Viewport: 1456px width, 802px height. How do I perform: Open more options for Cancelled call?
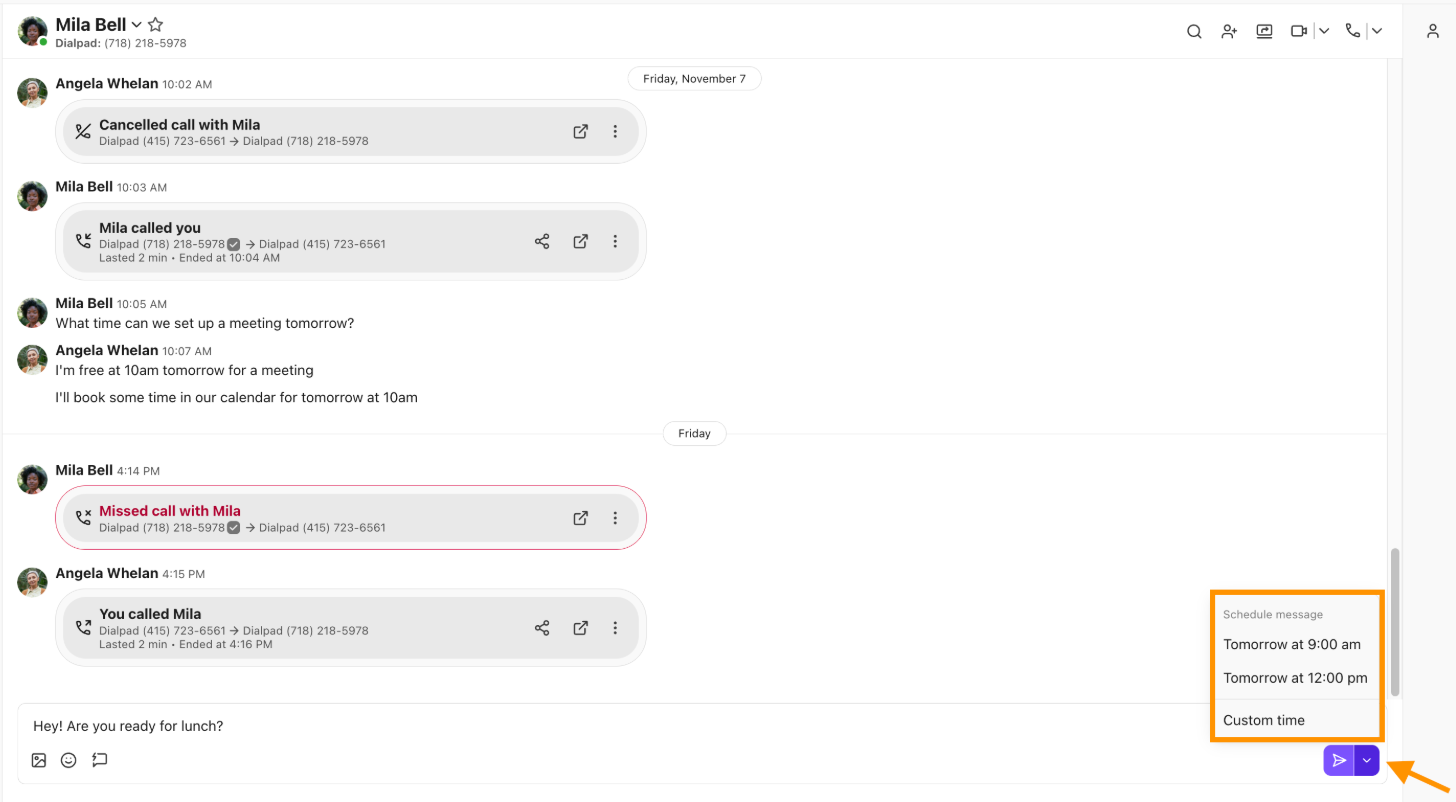[x=615, y=131]
